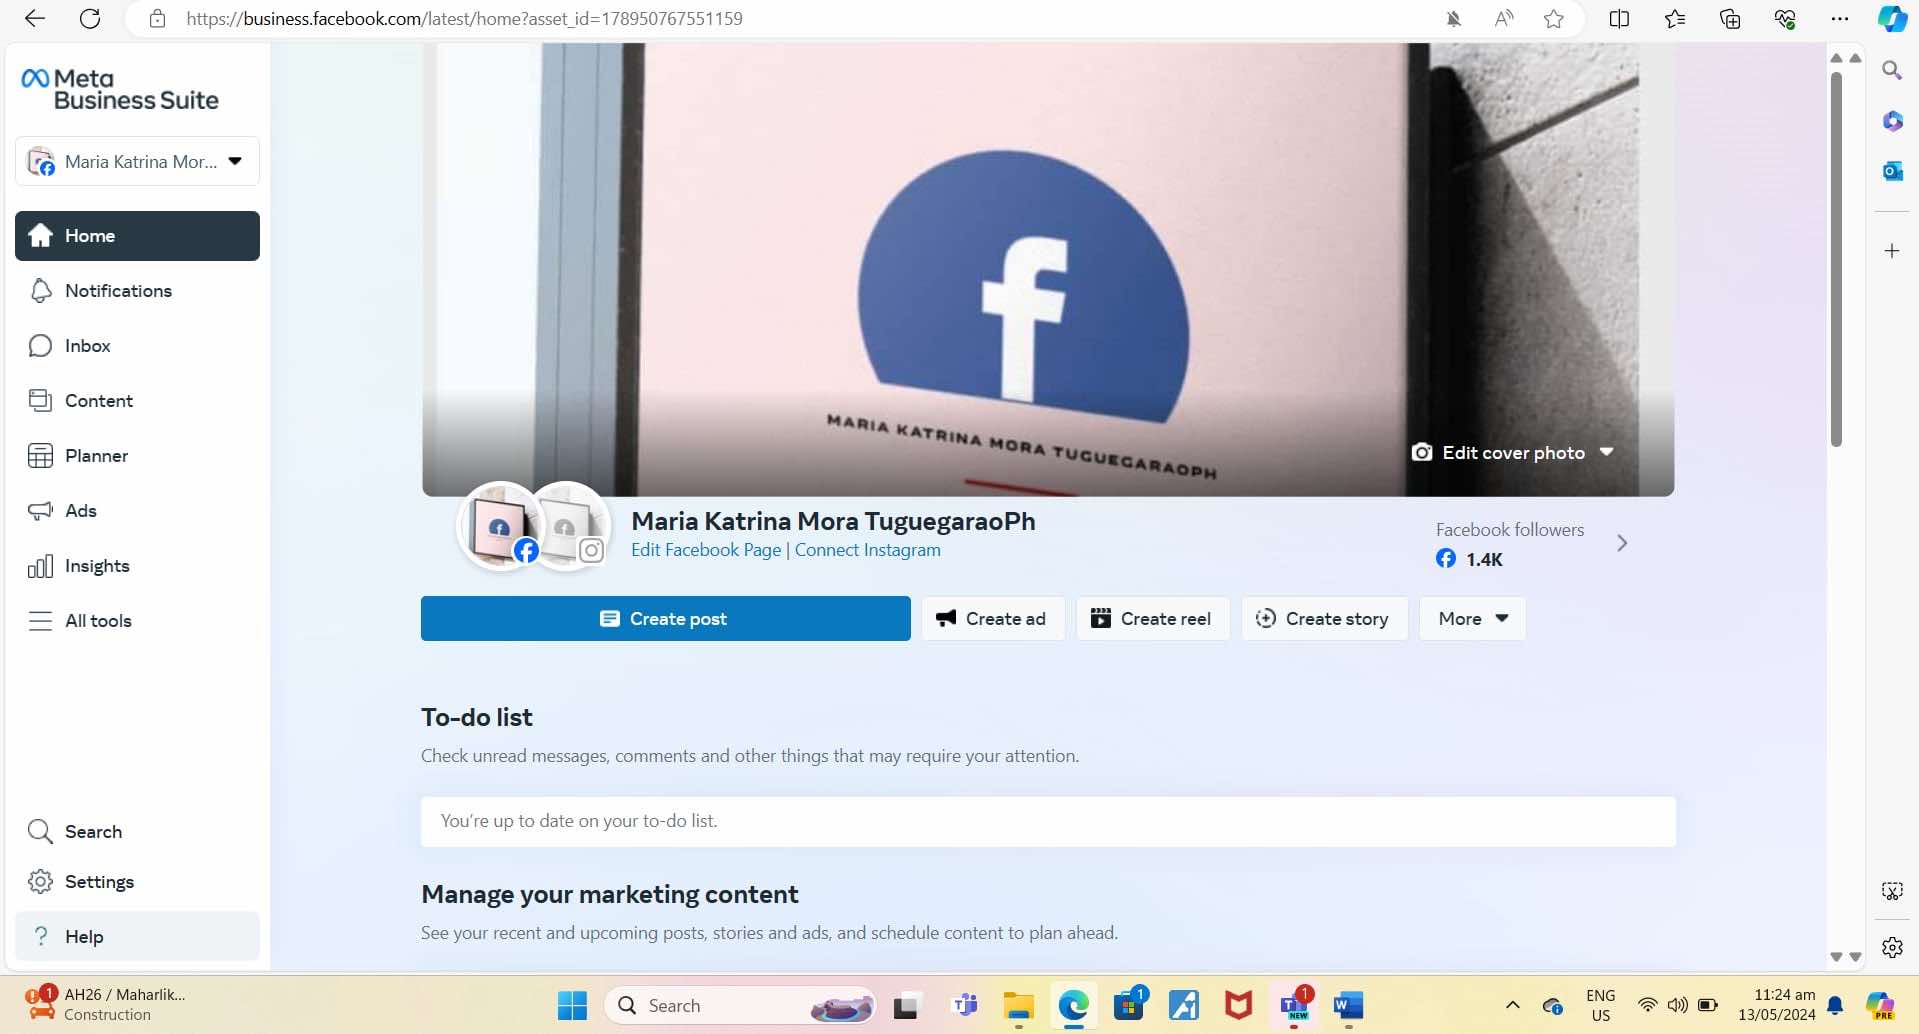This screenshot has height=1034, width=1919.
Task: Click the muted notifications bell in address bar
Action: click(1454, 19)
